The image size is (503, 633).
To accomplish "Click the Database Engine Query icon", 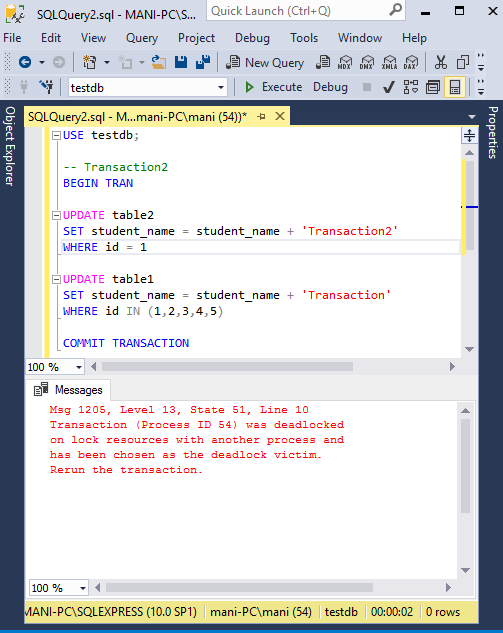I will pyautogui.click(x=323, y=62).
